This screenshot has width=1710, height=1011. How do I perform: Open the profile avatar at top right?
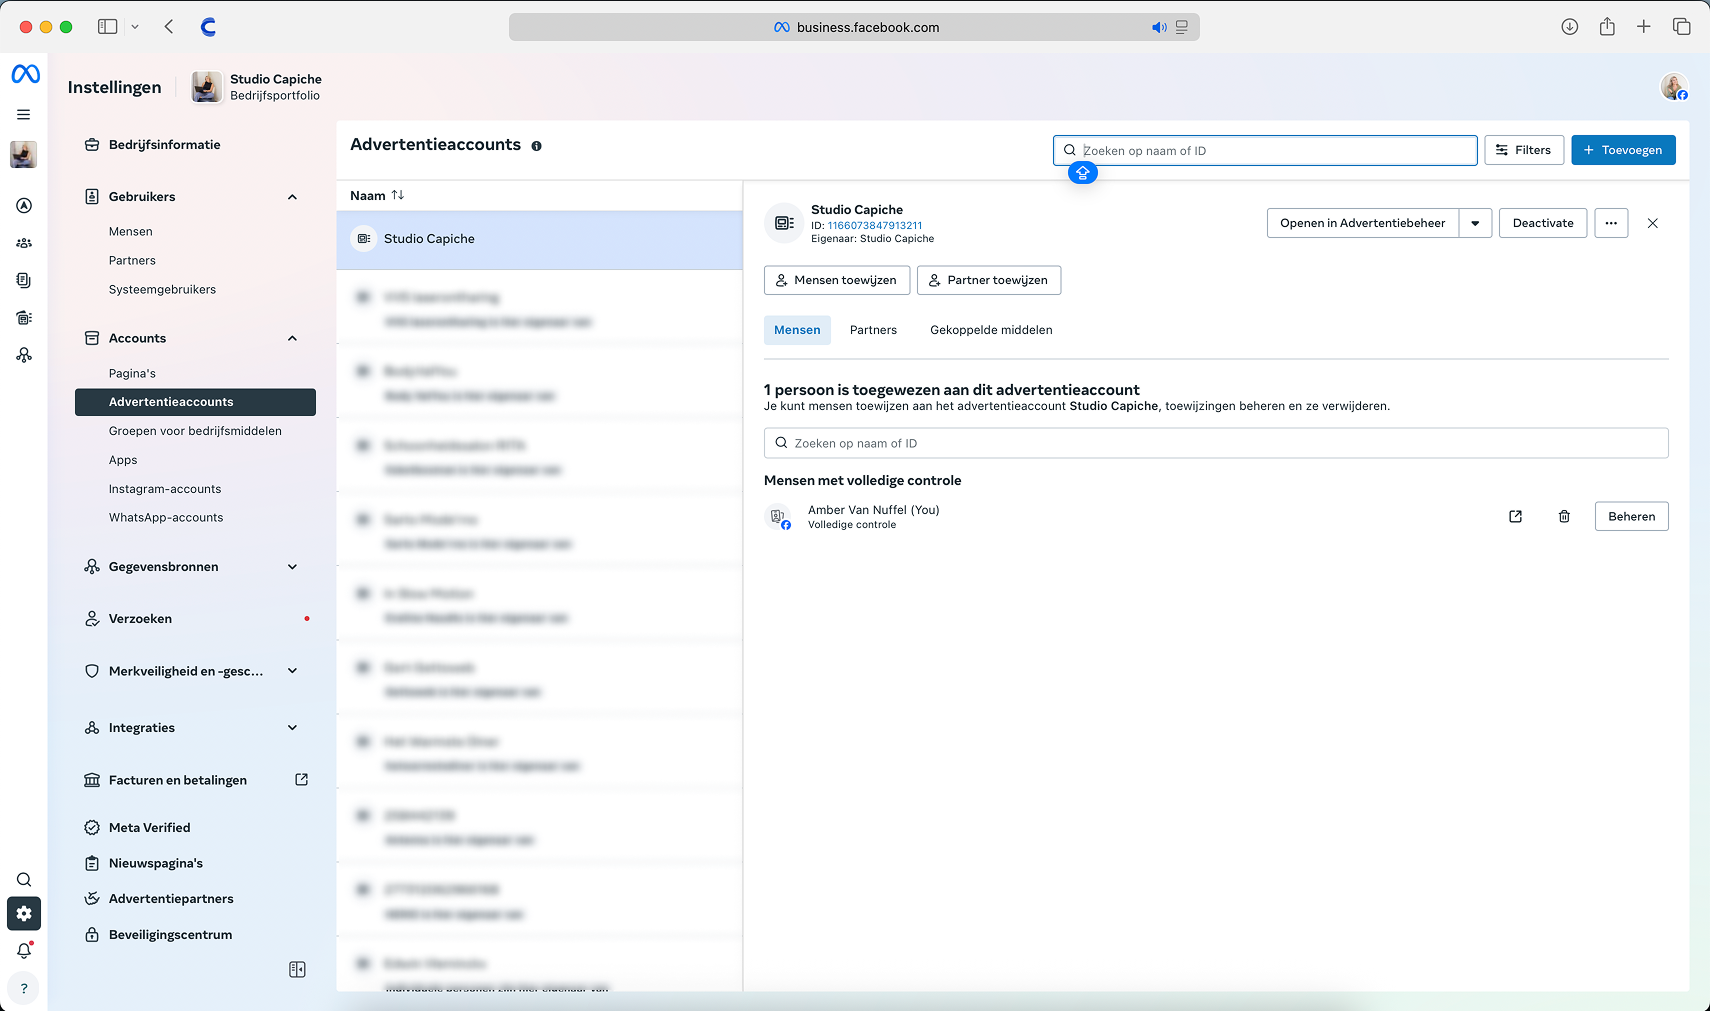tap(1674, 87)
